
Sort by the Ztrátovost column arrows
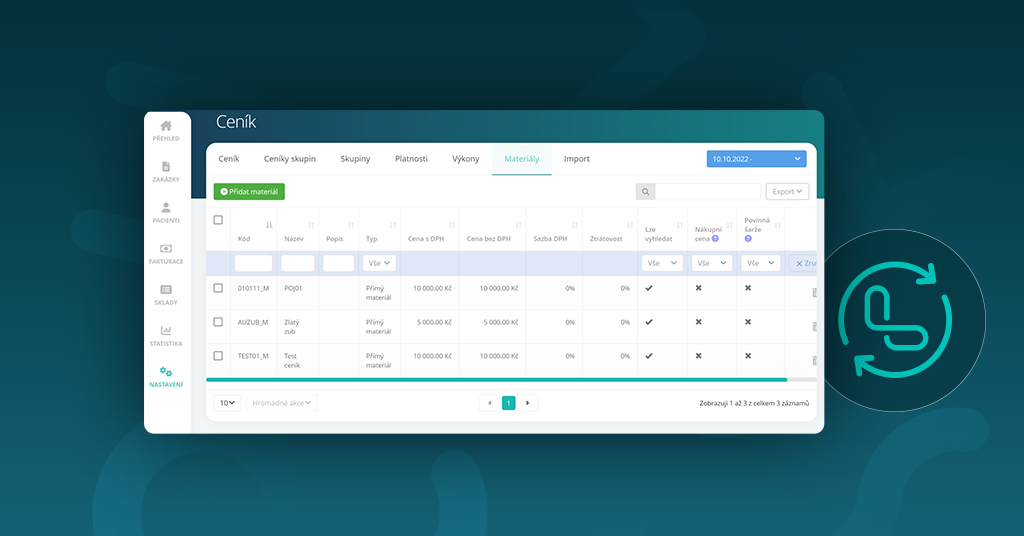(x=630, y=225)
